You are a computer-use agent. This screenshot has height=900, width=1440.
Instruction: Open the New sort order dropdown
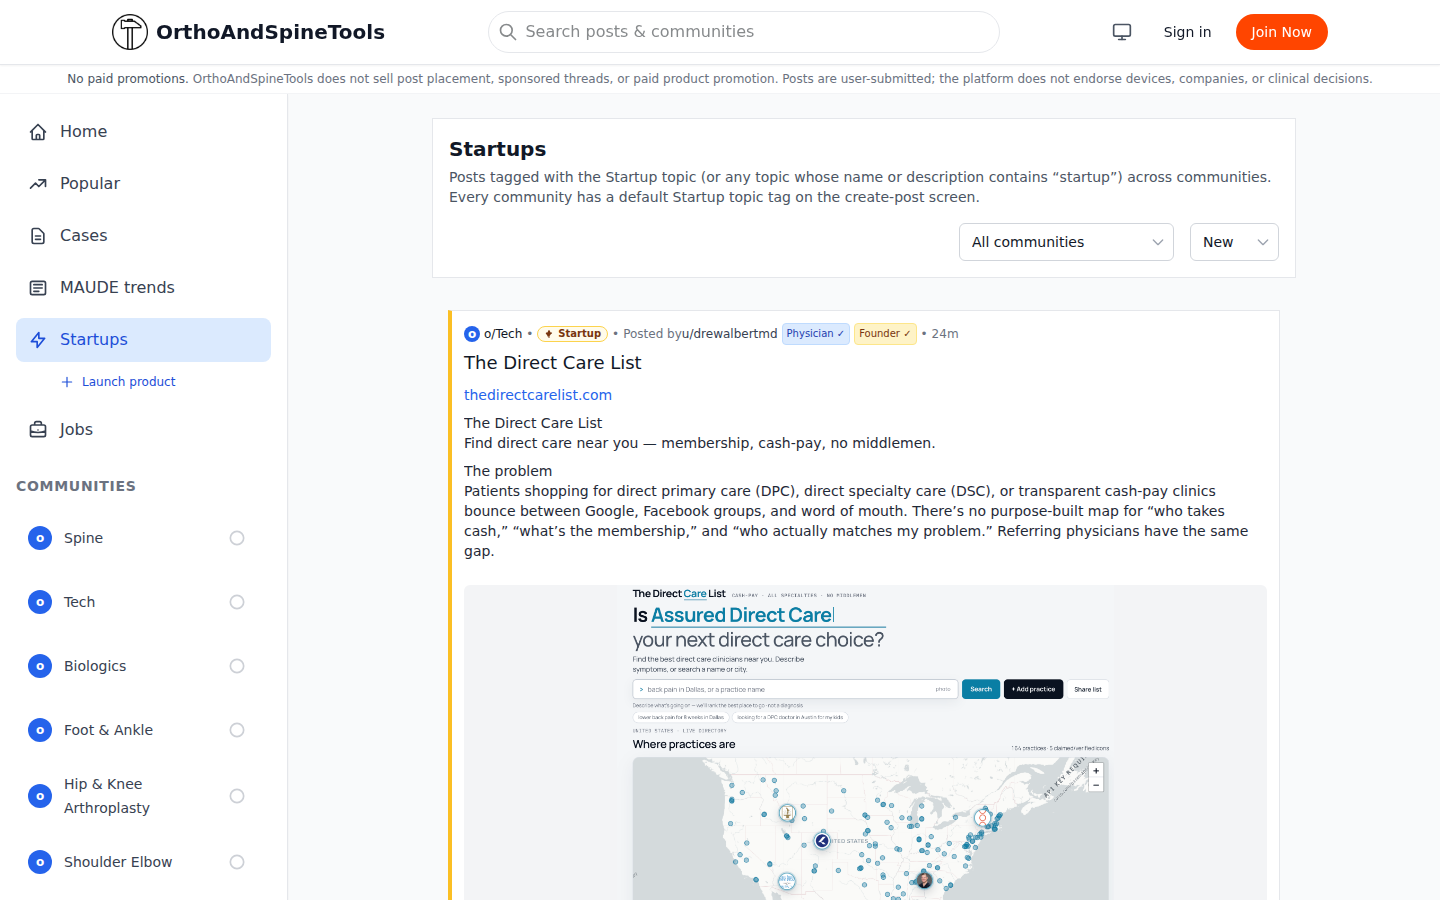(x=1234, y=242)
